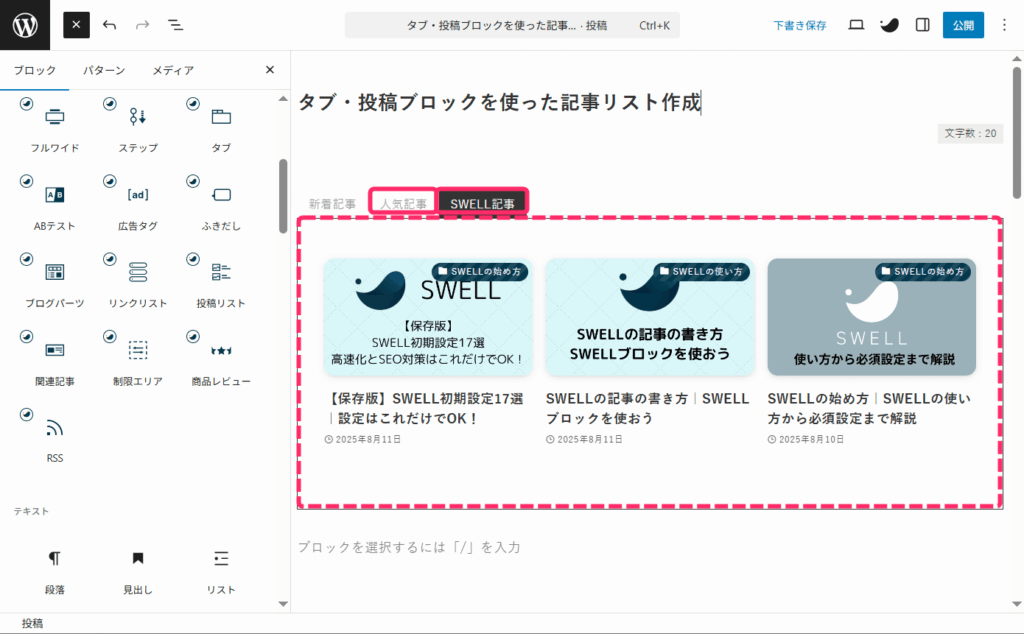1024x634 pixels.
Task: Insert the 投稿リスト block
Action: 221,283
